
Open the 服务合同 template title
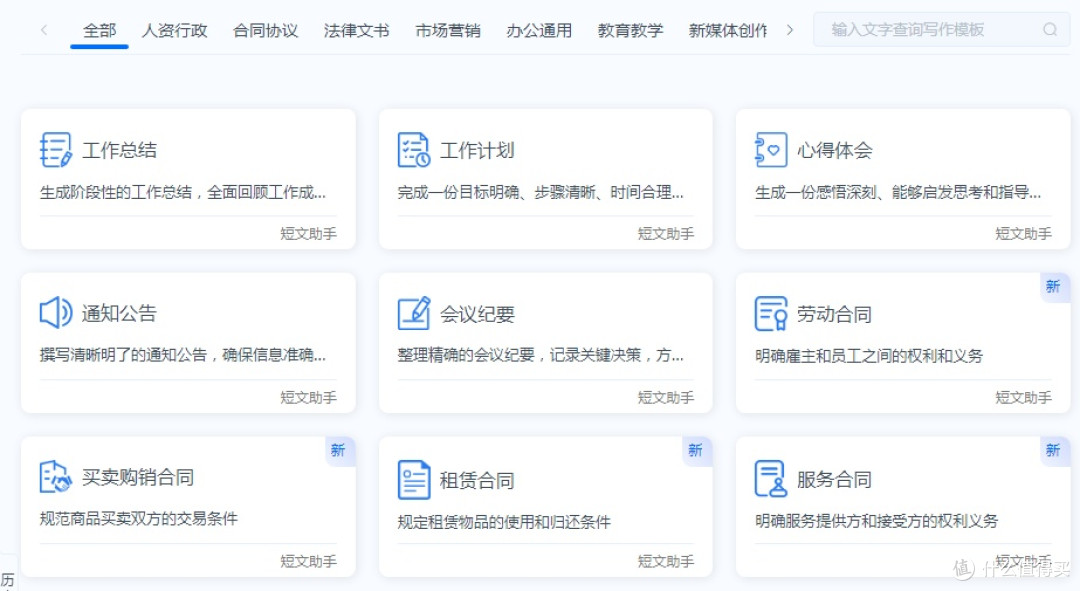point(834,479)
